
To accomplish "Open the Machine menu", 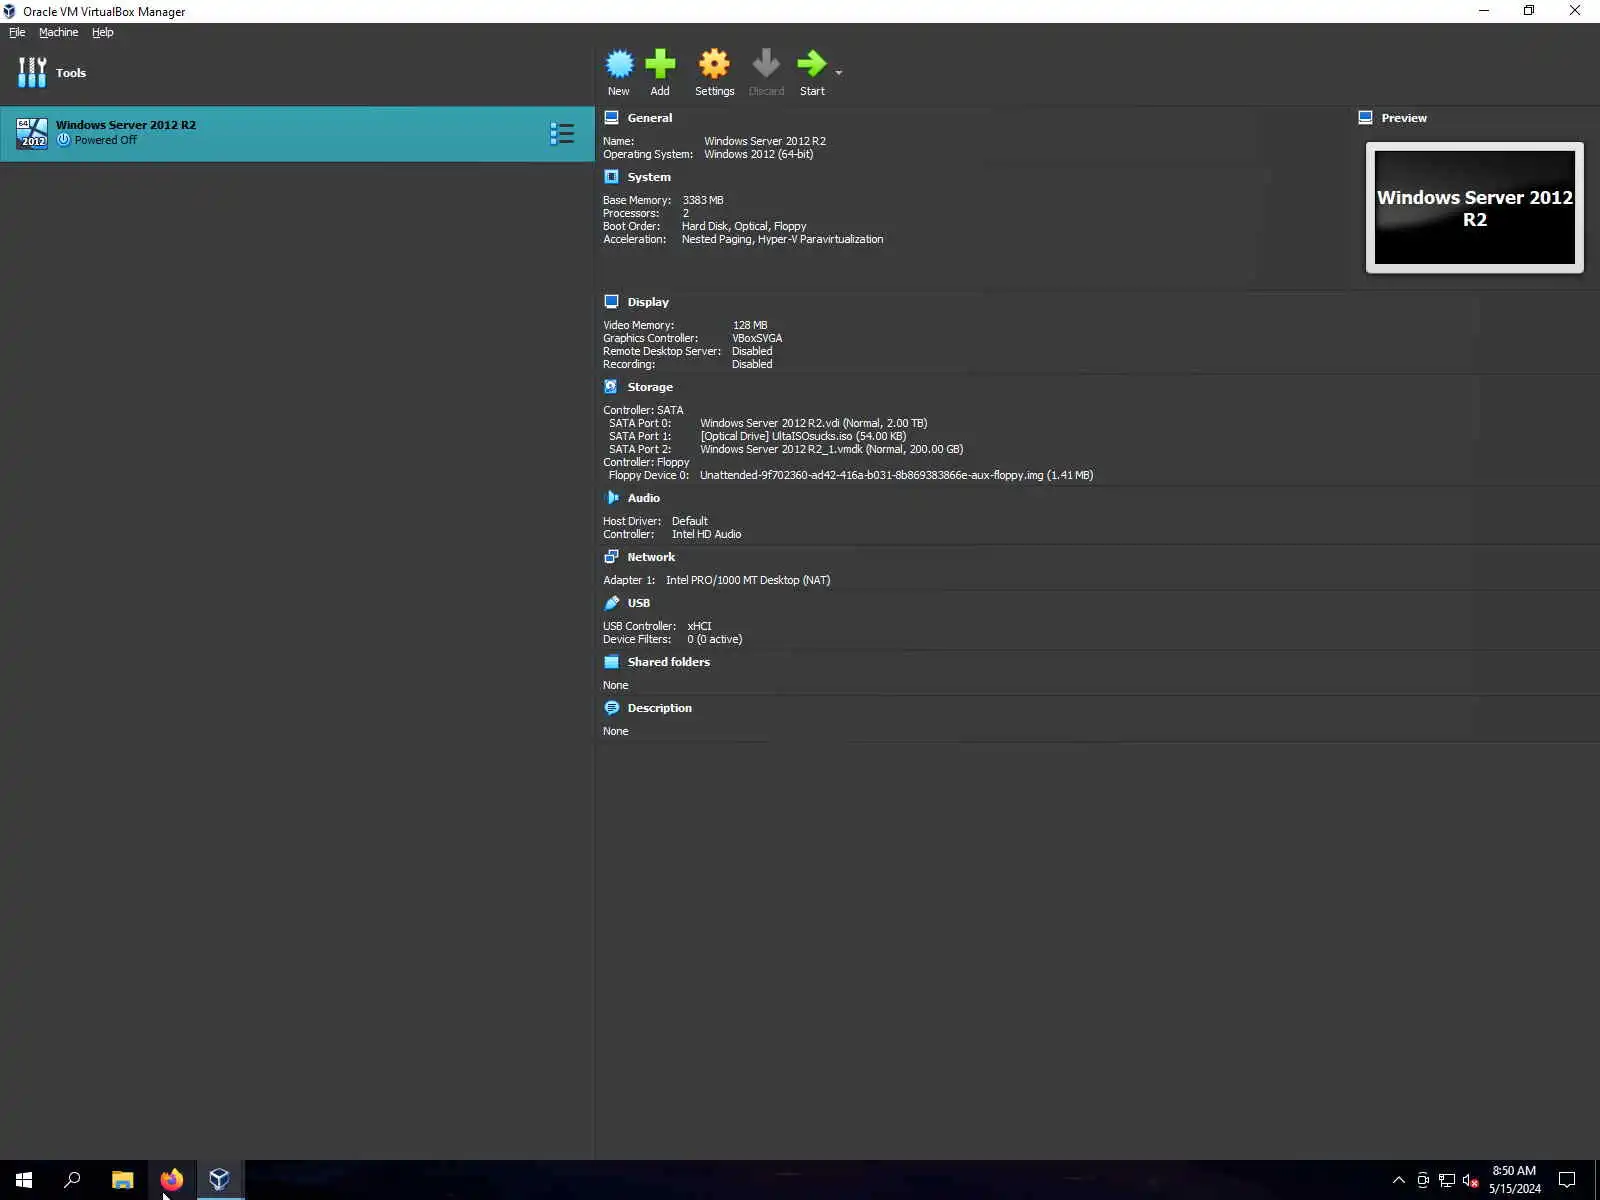I will (58, 32).
